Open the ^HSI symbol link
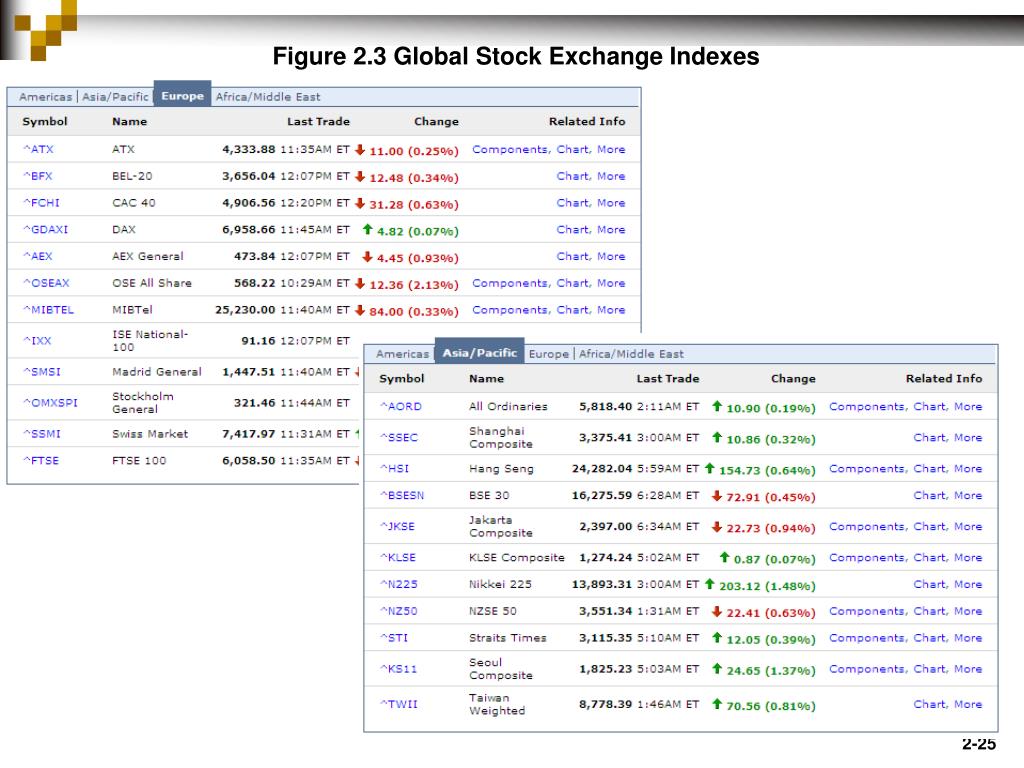Image resolution: width=1024 pixels, height=768 pixels. click(394, 468)
